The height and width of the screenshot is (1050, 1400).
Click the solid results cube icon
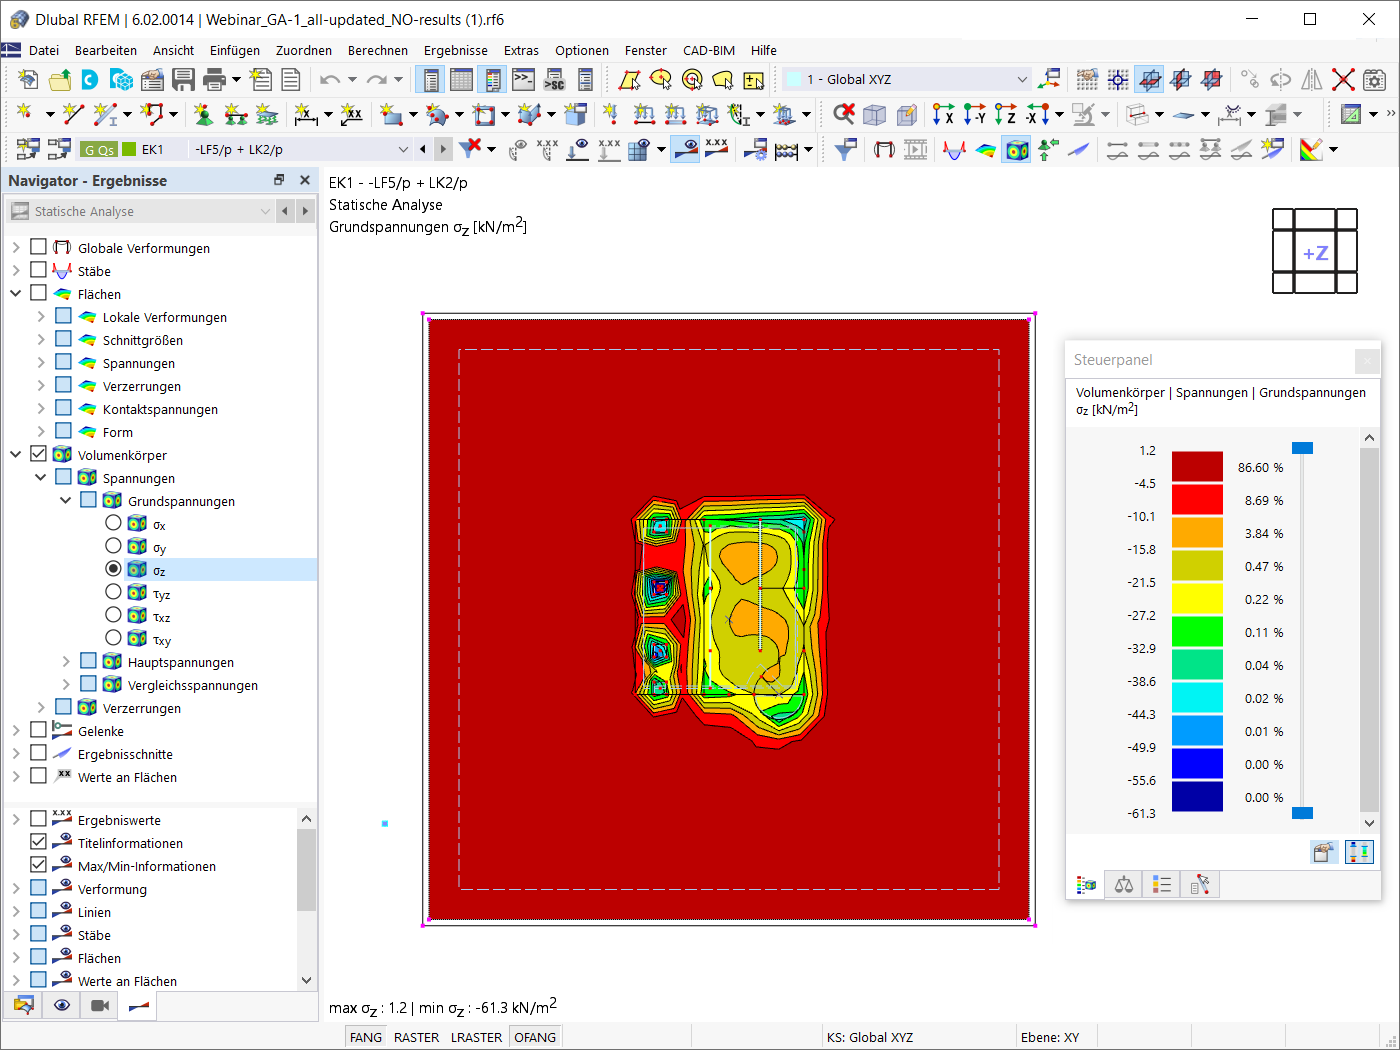coord(1017,149)
